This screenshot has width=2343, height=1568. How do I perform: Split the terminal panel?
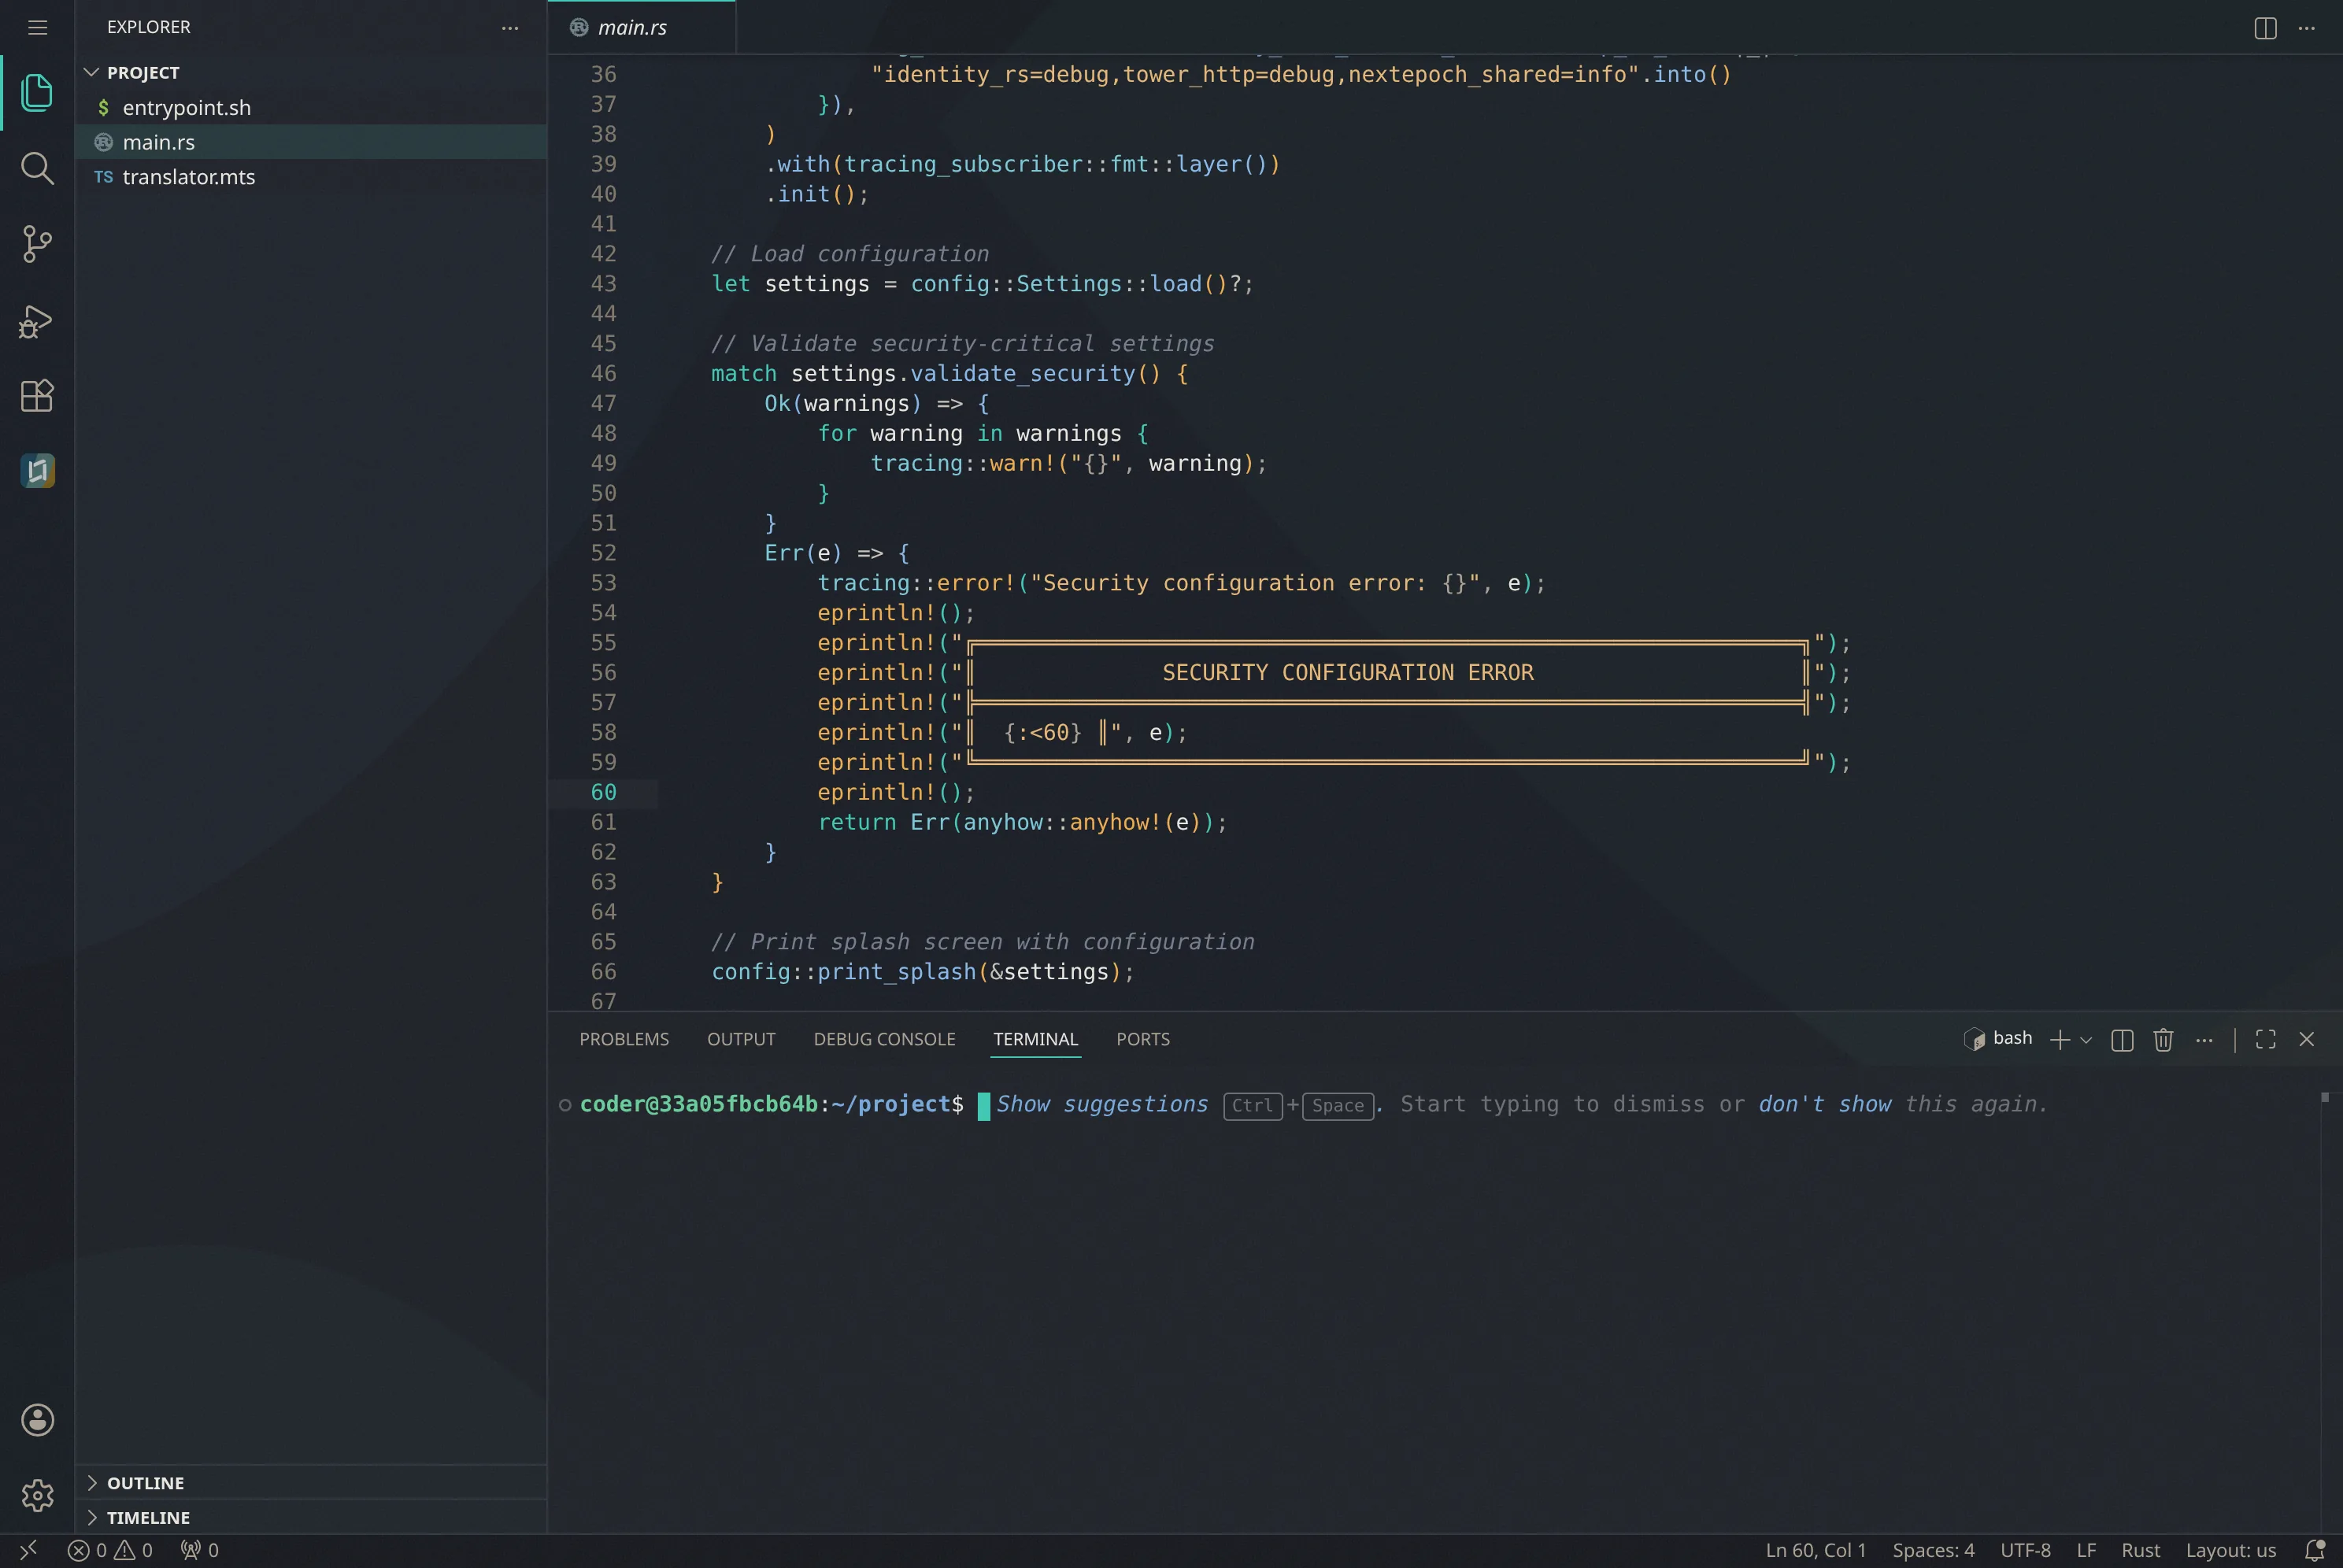2122,1040
